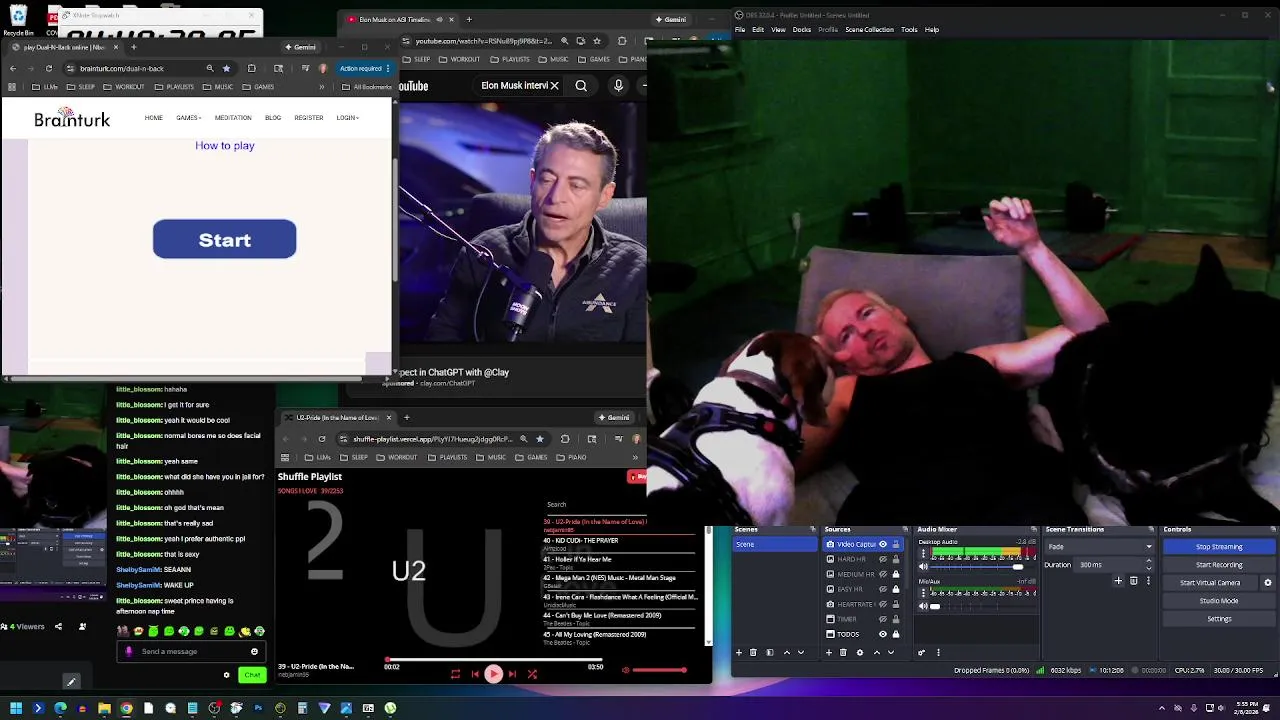Image resolution: width=1280 pixels, height=720 pixels.
Task: Click Stop Streaming button
Action: tap(1219, 547)
